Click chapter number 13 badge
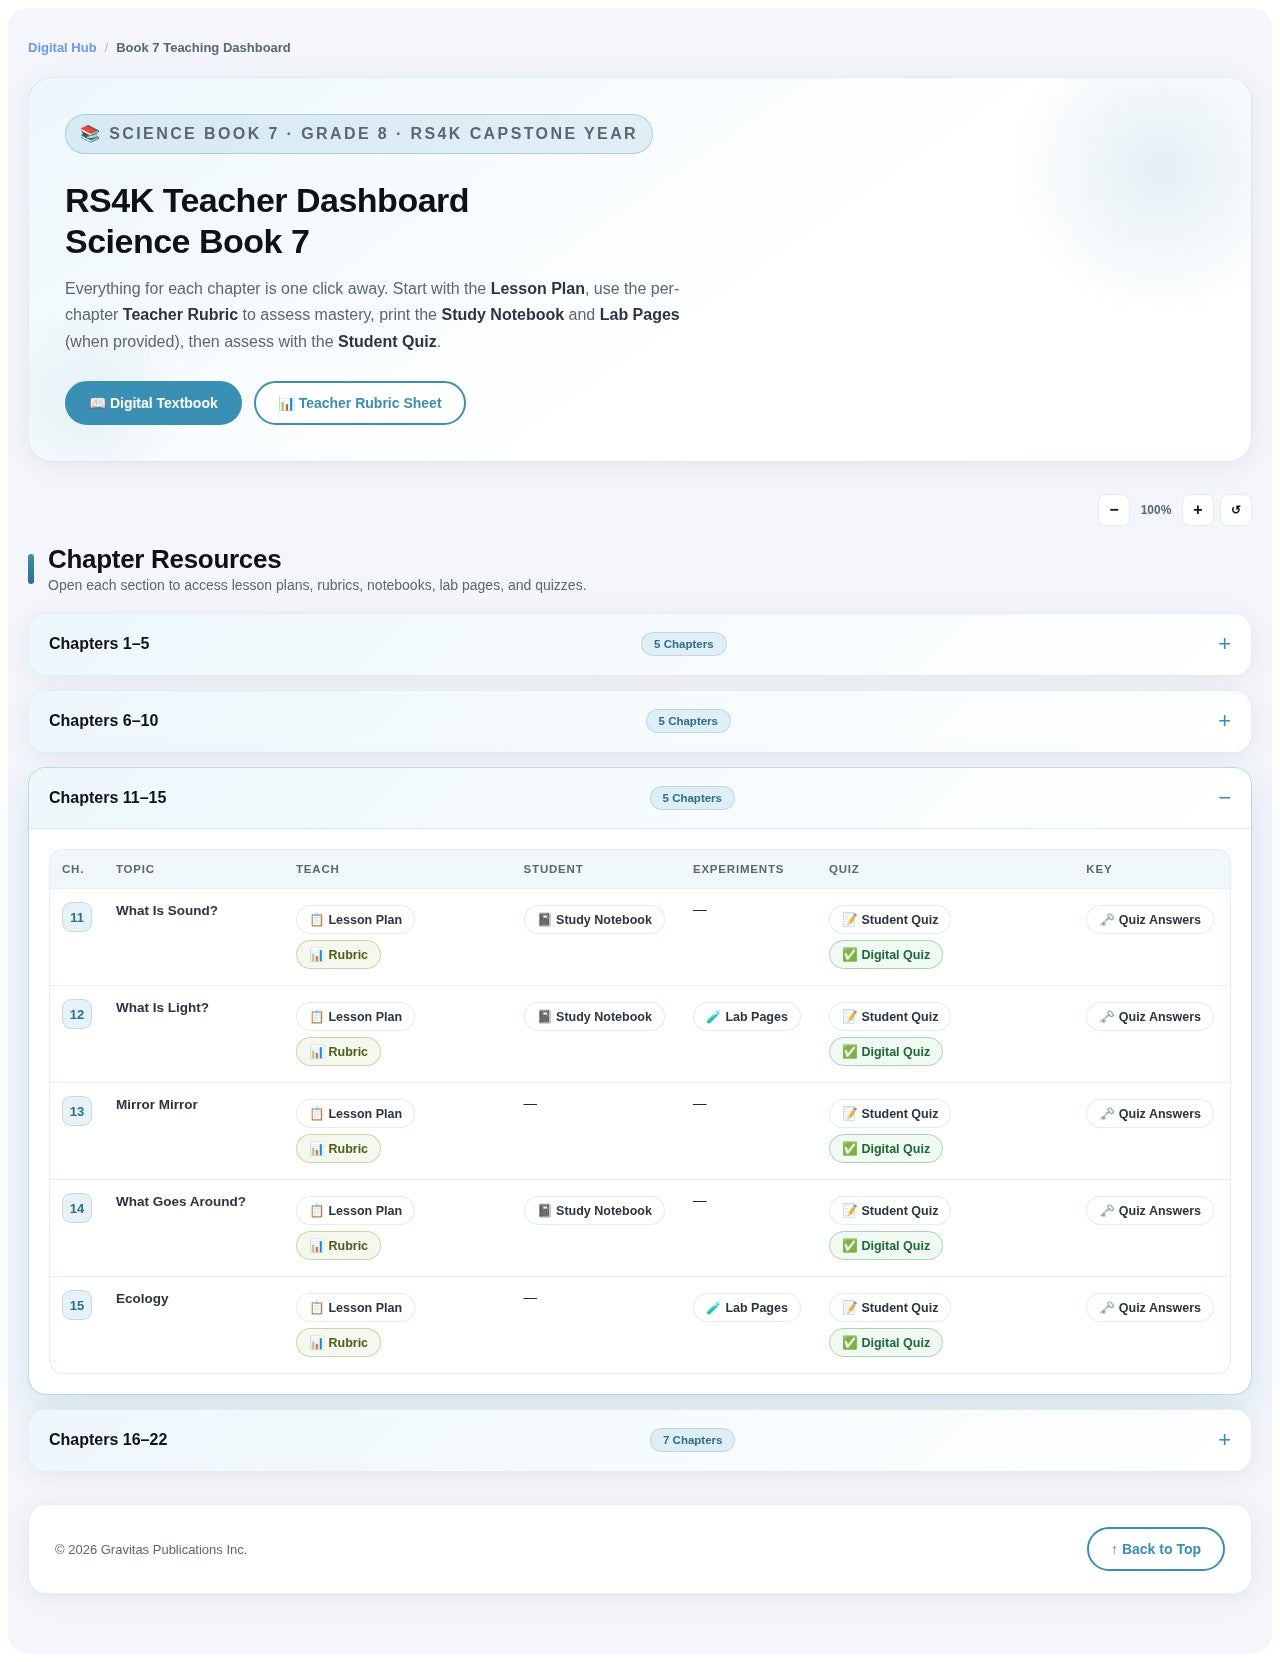The width and height of the screenshot is (1280, 1662). [77, 1111]
